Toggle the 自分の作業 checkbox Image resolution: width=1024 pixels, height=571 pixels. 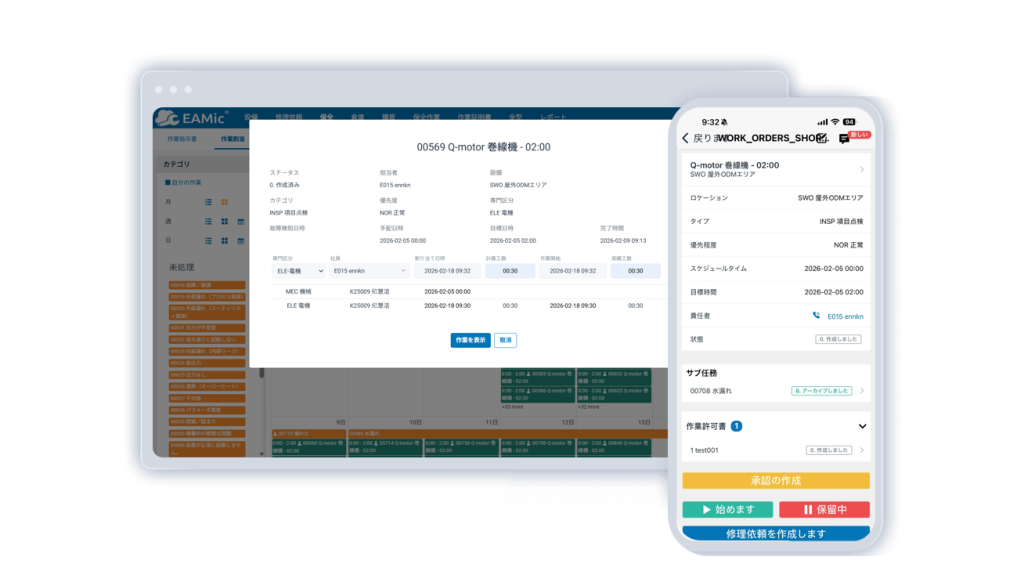(168, 182)
